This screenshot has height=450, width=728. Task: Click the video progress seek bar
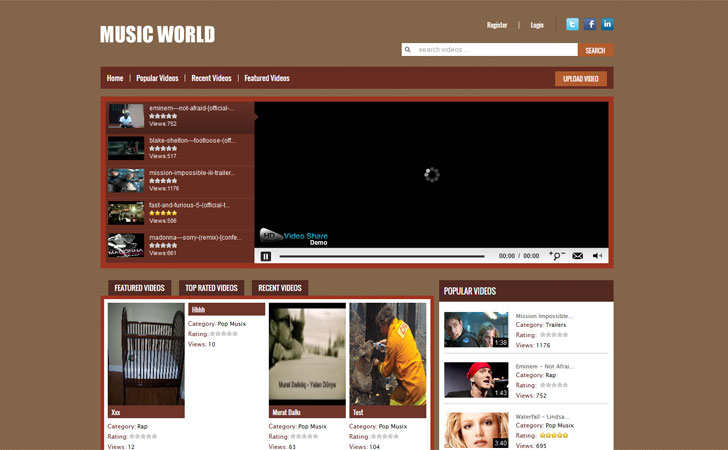tap(382, 256)
